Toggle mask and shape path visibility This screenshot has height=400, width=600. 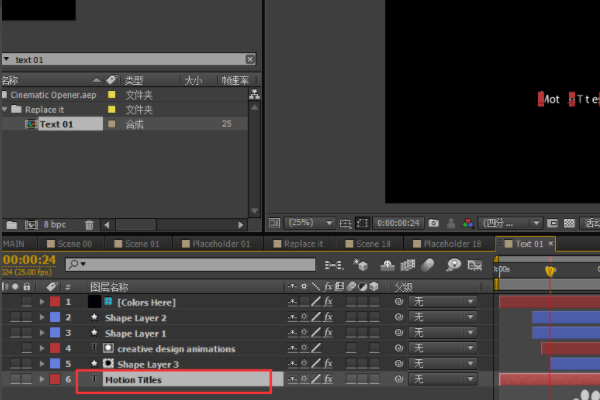(362, 223)
